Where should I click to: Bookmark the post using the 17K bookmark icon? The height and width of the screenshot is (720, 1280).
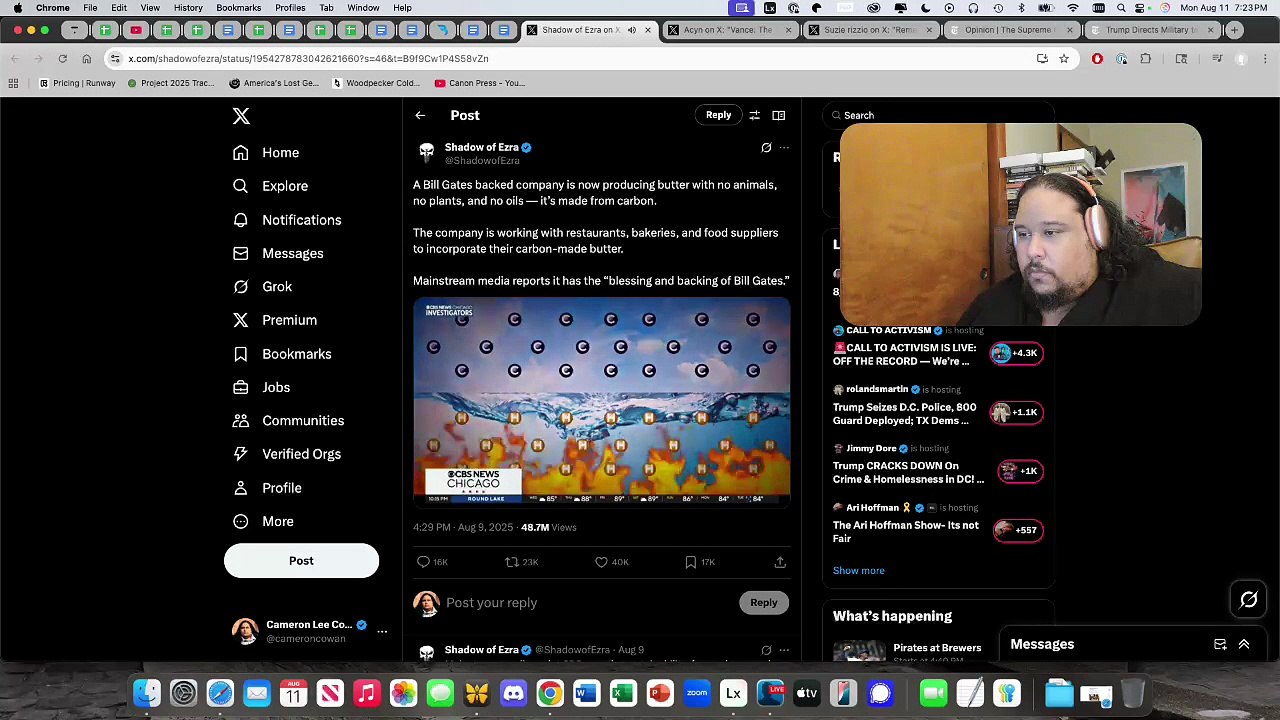tap(690, 562)
